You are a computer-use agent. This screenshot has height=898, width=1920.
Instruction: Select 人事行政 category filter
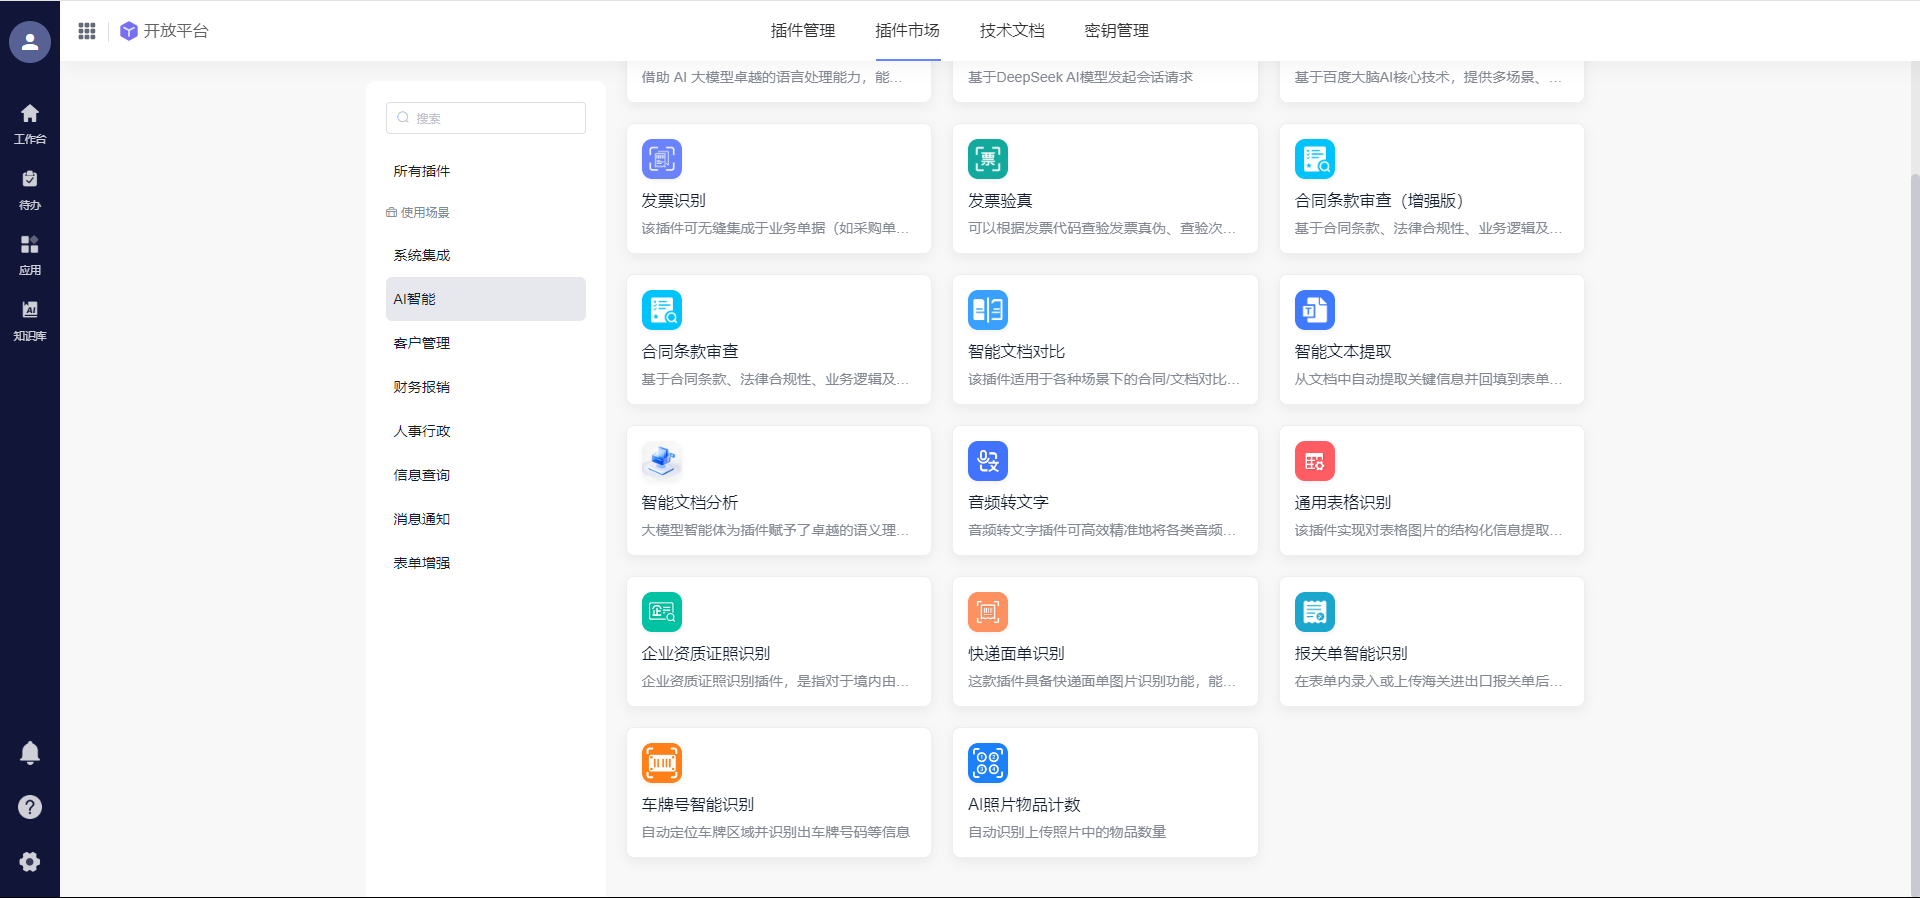coord(422,431)
